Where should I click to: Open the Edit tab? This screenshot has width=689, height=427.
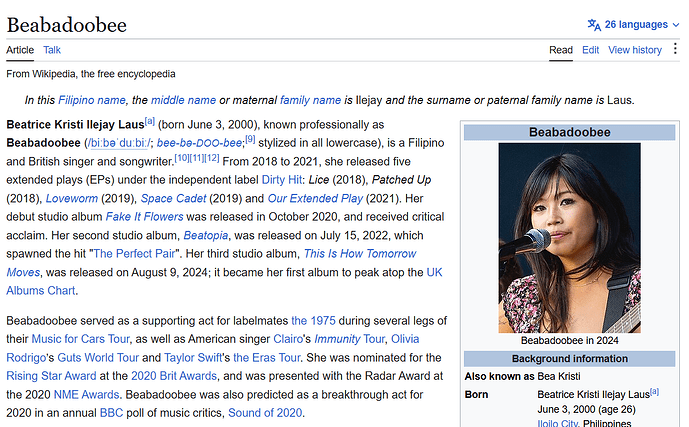coord(590,50)
